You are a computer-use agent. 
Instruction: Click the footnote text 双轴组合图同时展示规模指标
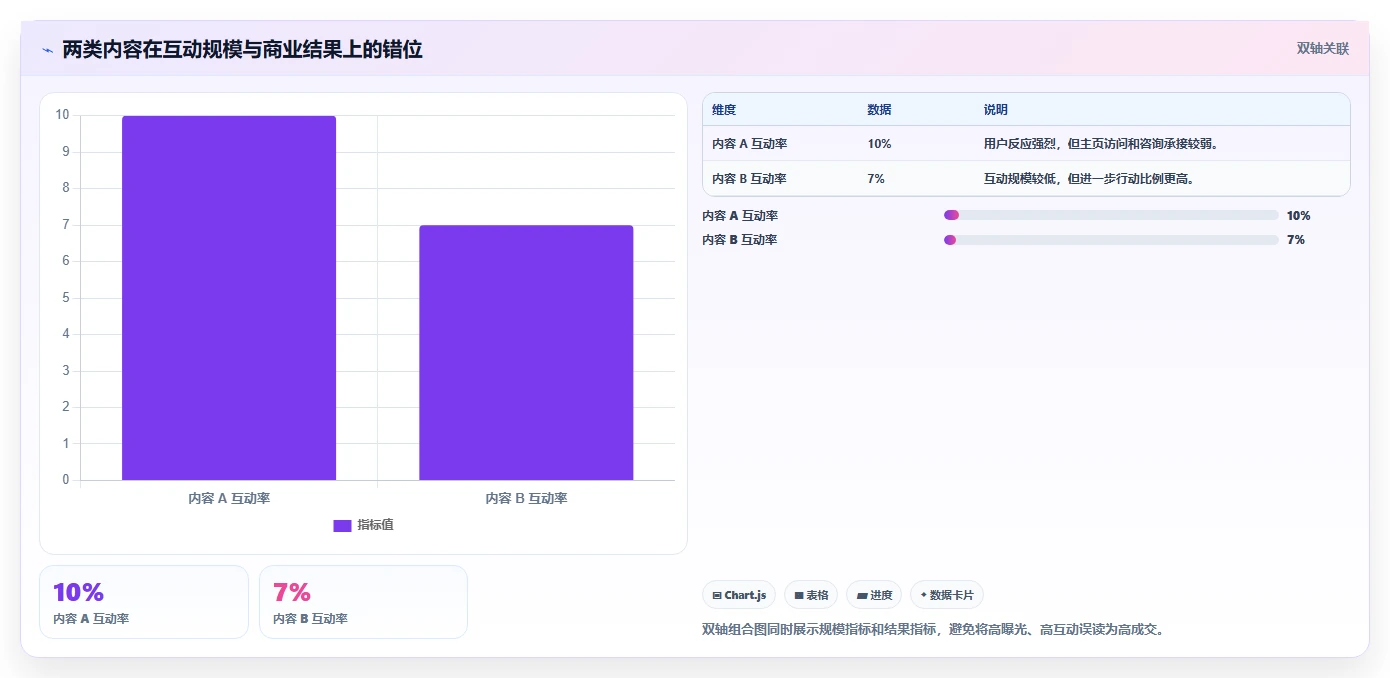[934, 630]
